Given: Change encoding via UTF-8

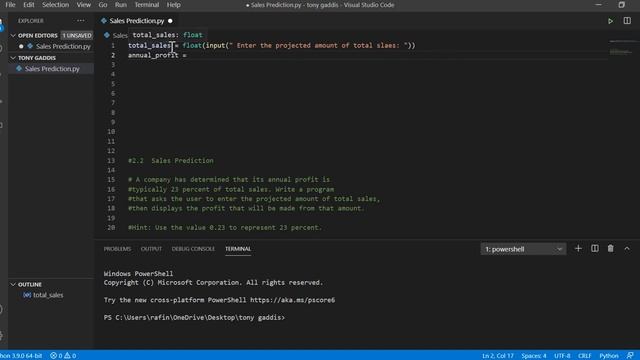Looking at the screenshot, I should (562, 356).
